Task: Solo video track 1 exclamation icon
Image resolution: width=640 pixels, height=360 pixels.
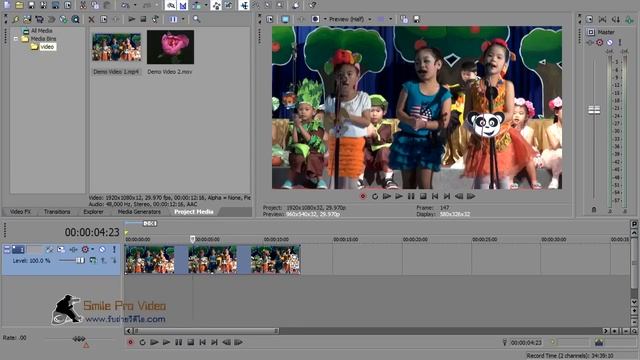Action: (114, 249)
